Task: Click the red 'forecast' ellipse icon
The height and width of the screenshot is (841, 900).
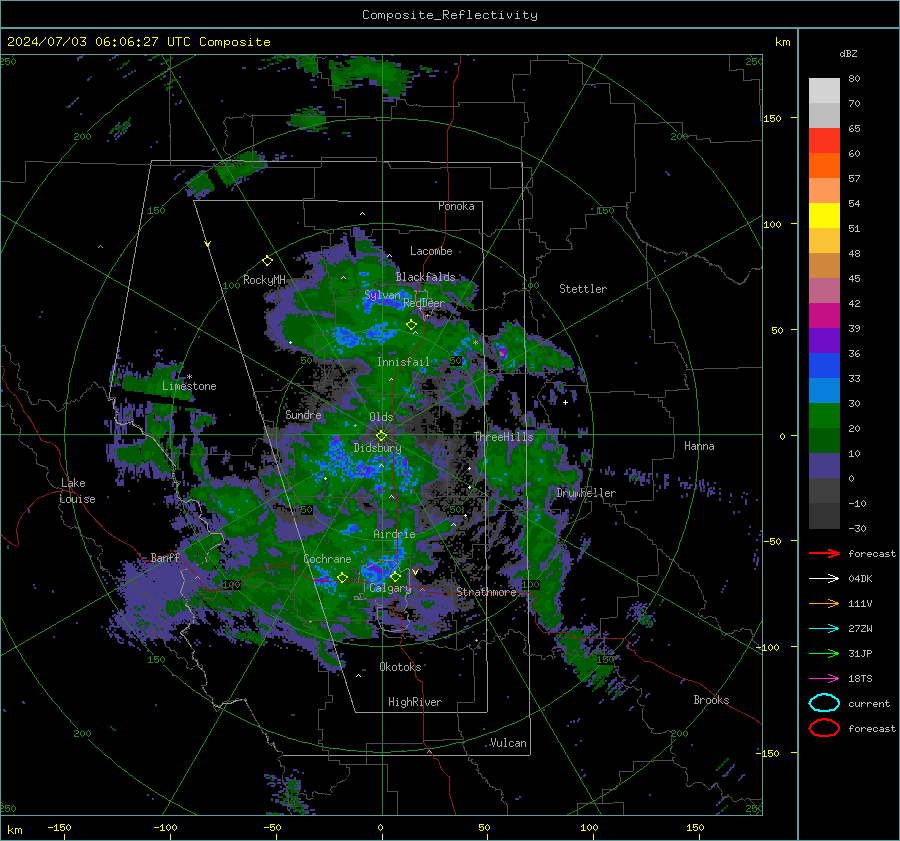Action: 824,728
